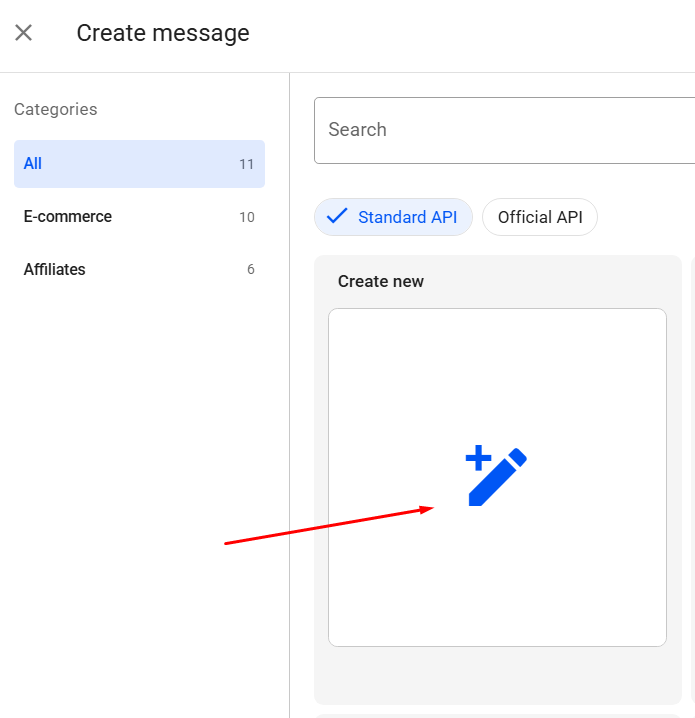Click the plus sign on pencil icon
695x718 pixels.
pos(478,459)
